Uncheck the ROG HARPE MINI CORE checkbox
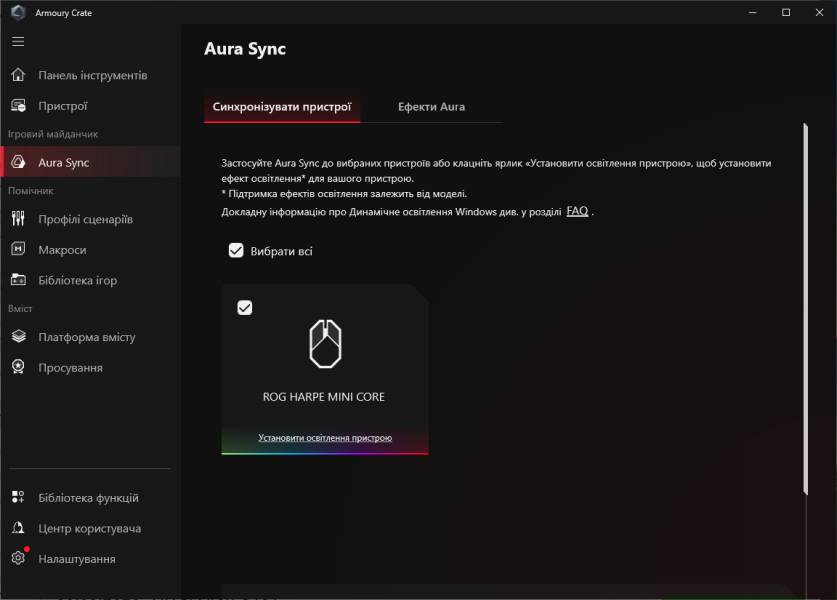The image size is (837, 600). pyautogui.click(x=245, y=308)
